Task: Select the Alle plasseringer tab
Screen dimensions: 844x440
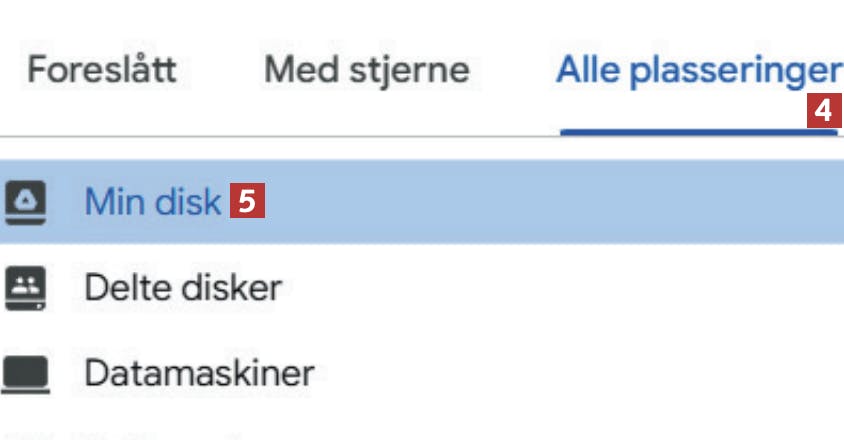Action: [698, 71]
